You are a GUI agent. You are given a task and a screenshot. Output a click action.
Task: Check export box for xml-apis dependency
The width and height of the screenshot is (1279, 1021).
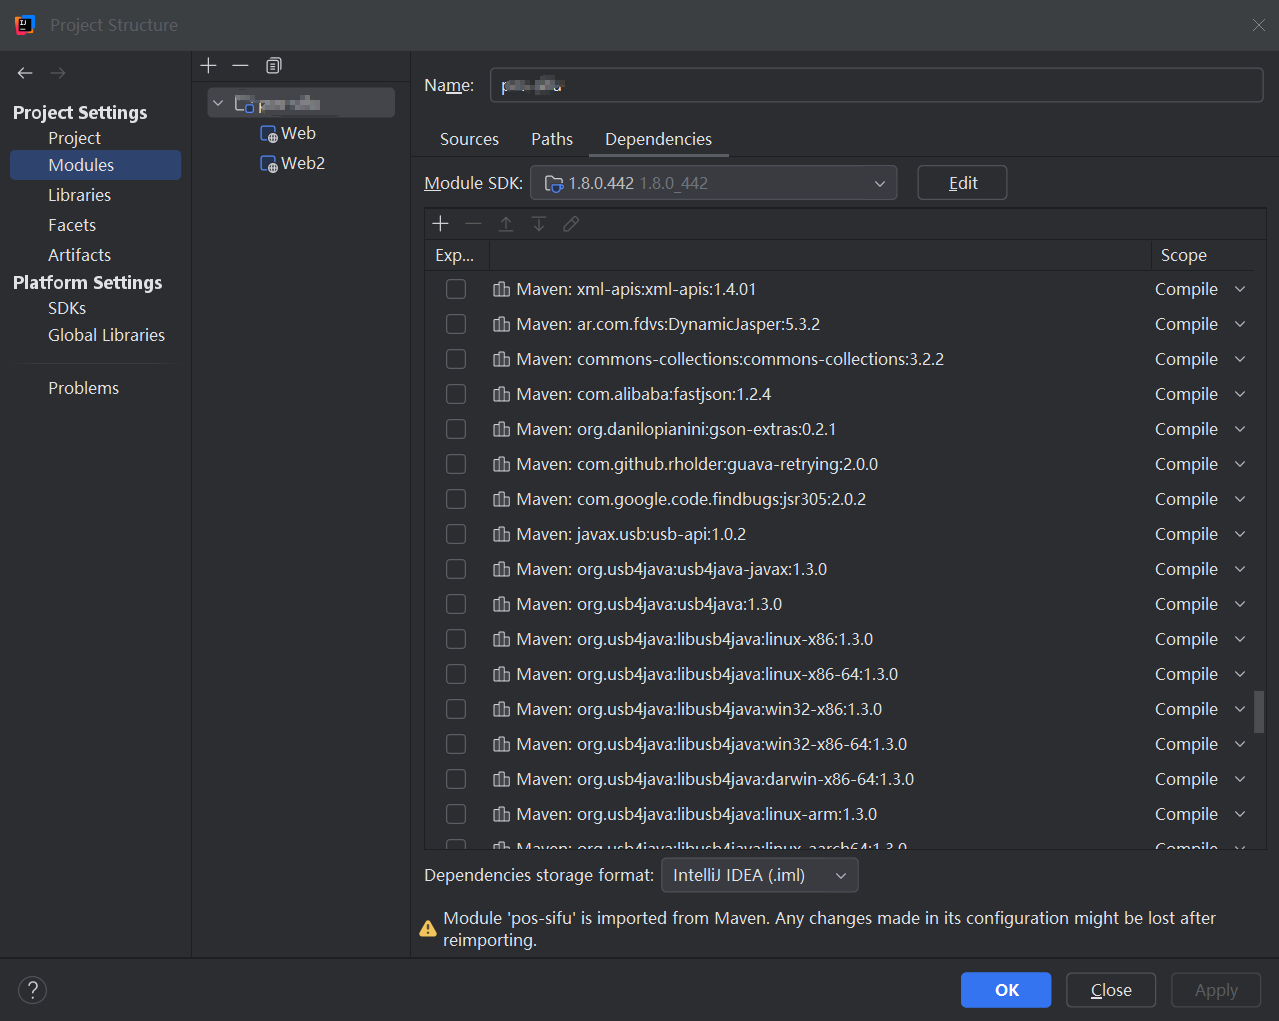point(456,289)
